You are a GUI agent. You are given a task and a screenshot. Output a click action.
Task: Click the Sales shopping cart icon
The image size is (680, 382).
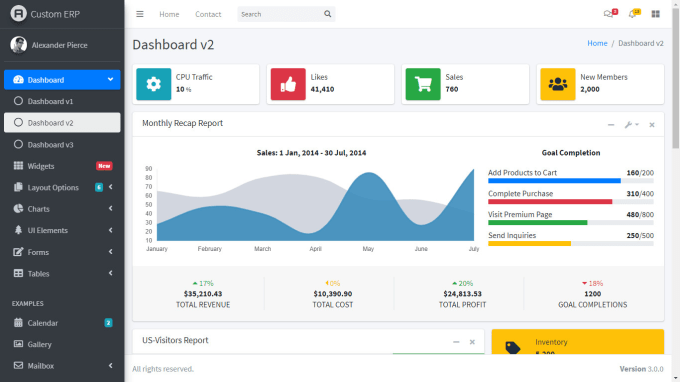pyautogui.click(x=423, y=84)
